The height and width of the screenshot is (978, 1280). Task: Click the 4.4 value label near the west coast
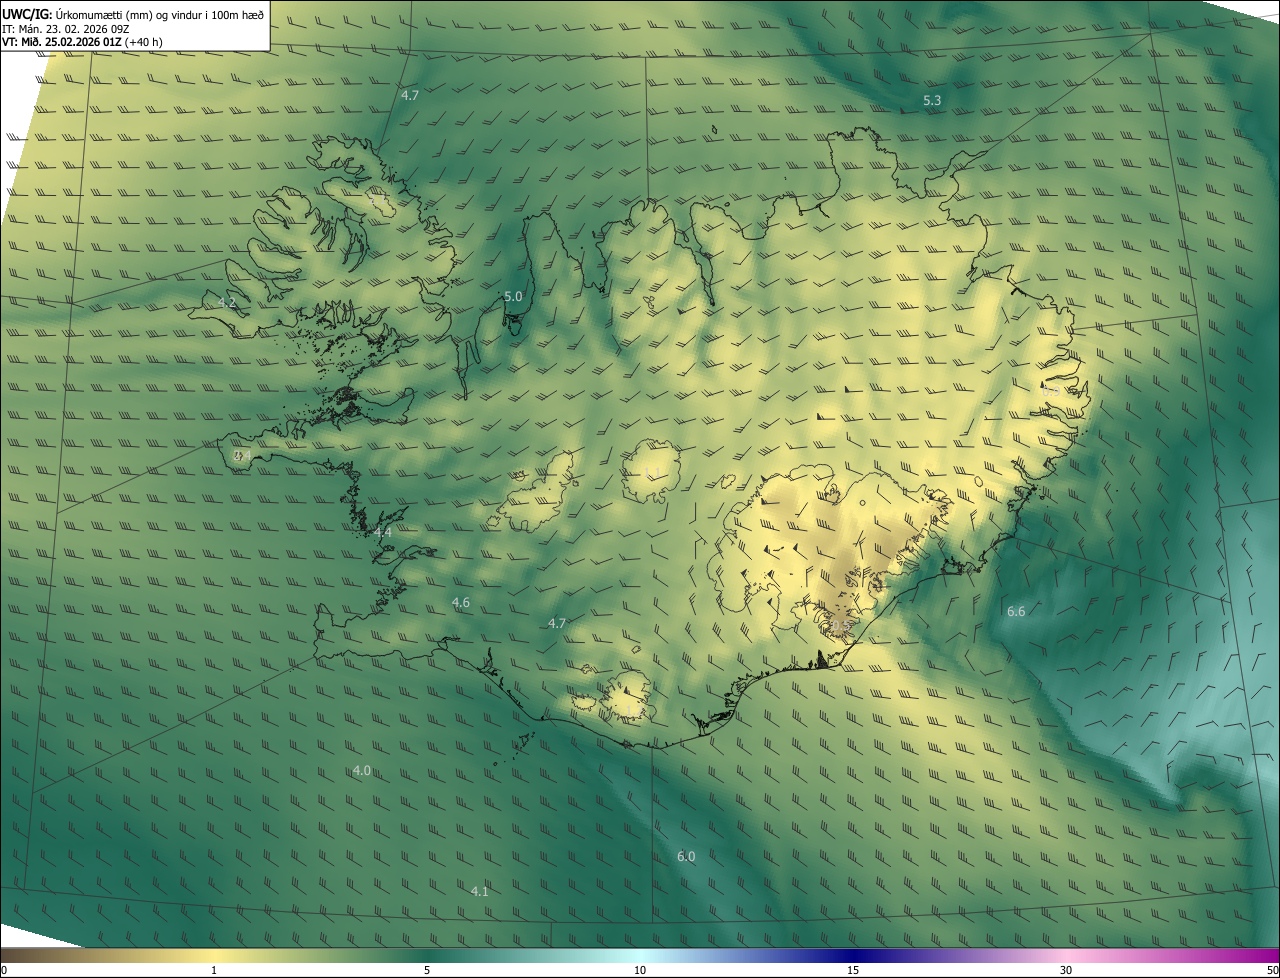(x=383, y=533)
